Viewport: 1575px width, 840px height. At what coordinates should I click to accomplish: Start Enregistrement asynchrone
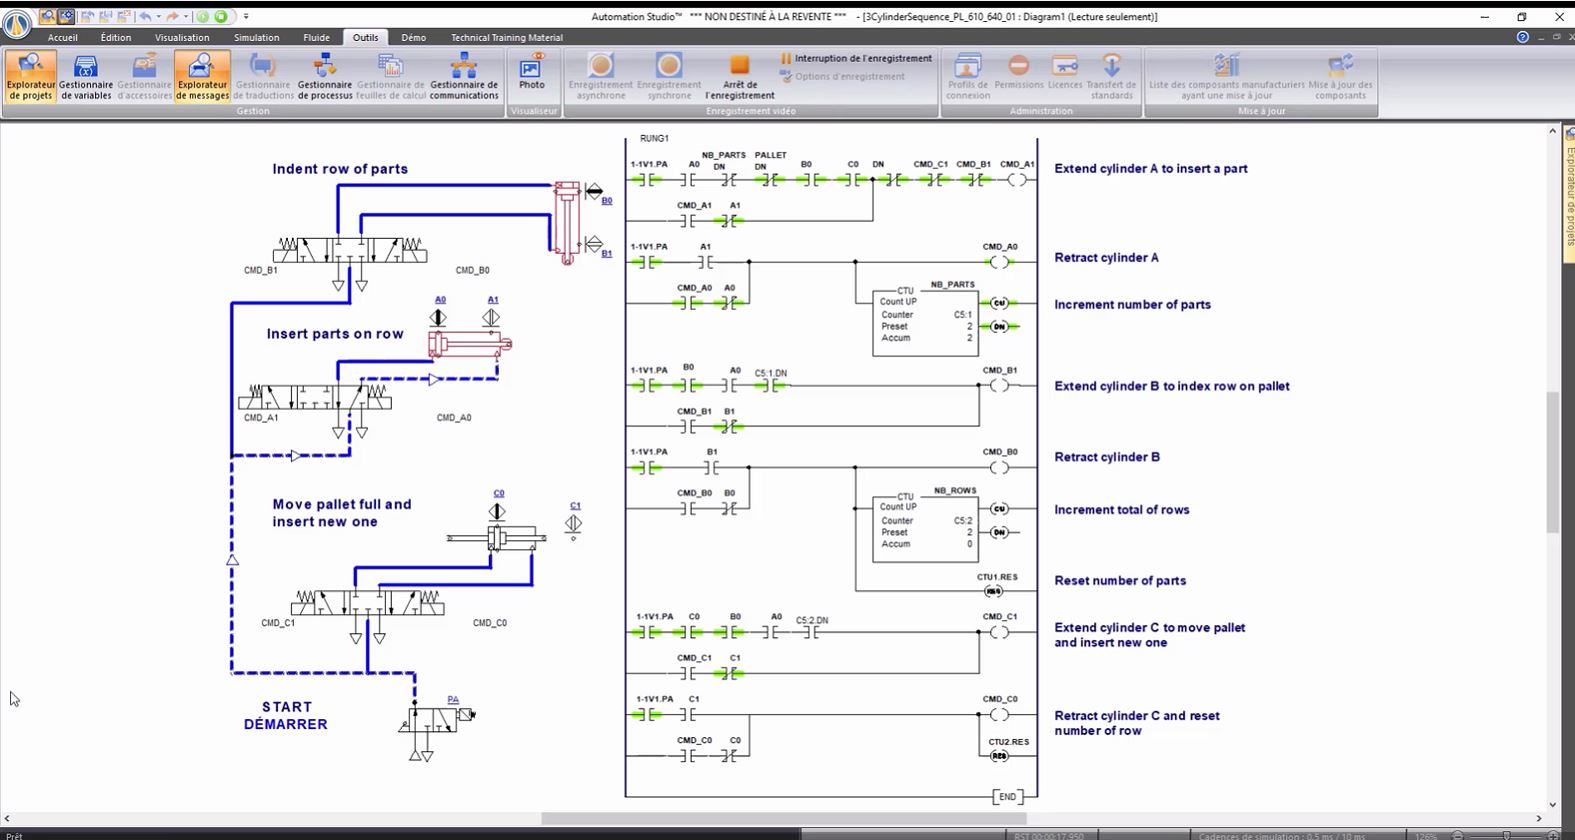click(601, 76)
